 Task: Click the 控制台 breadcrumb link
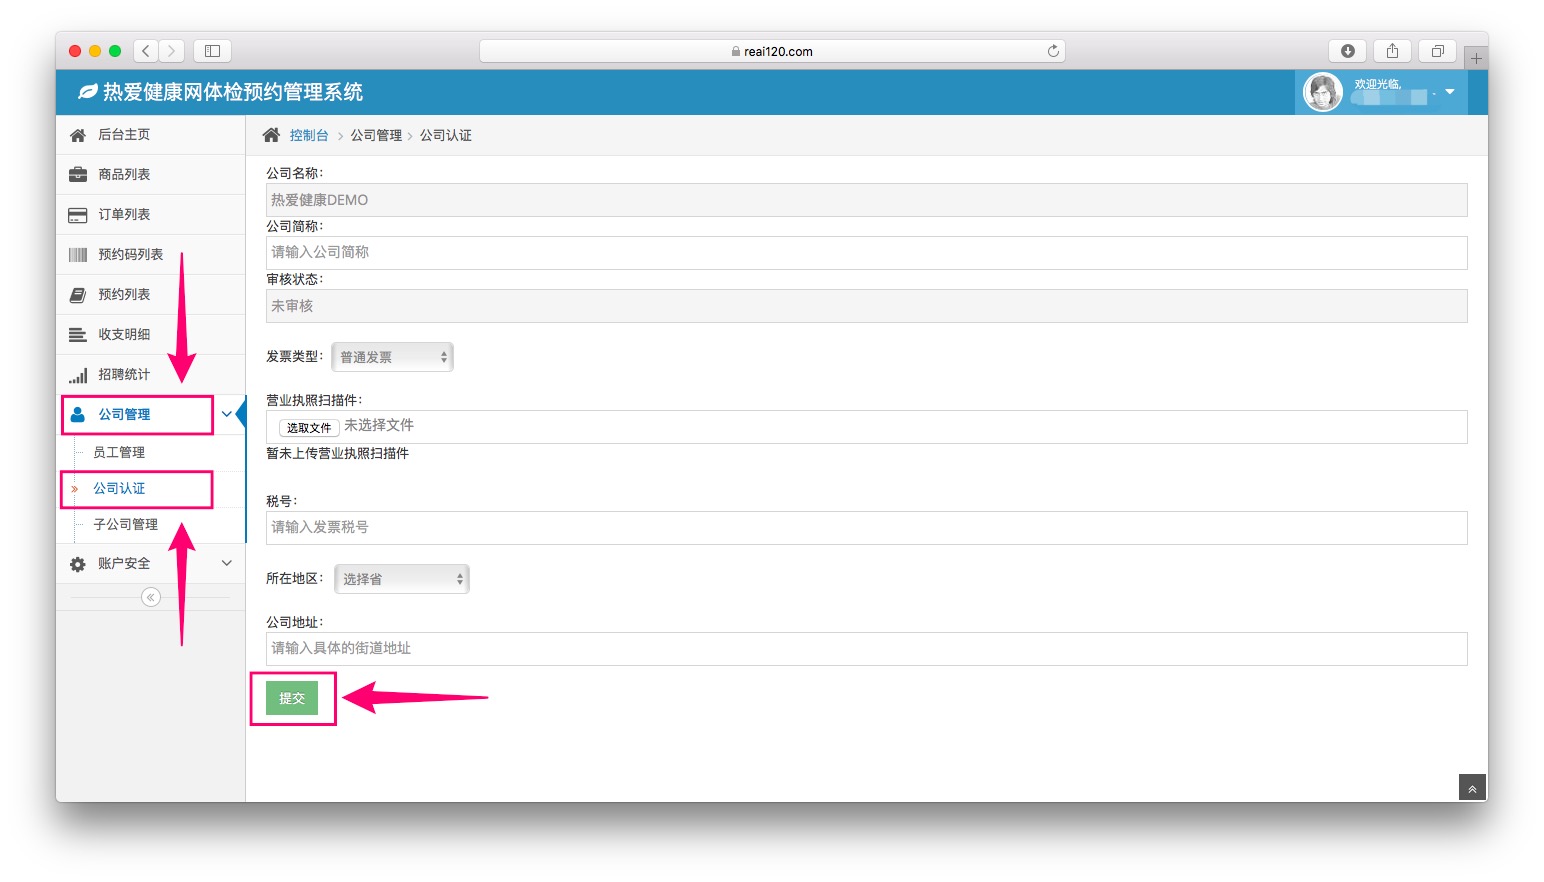coord(308,135)
